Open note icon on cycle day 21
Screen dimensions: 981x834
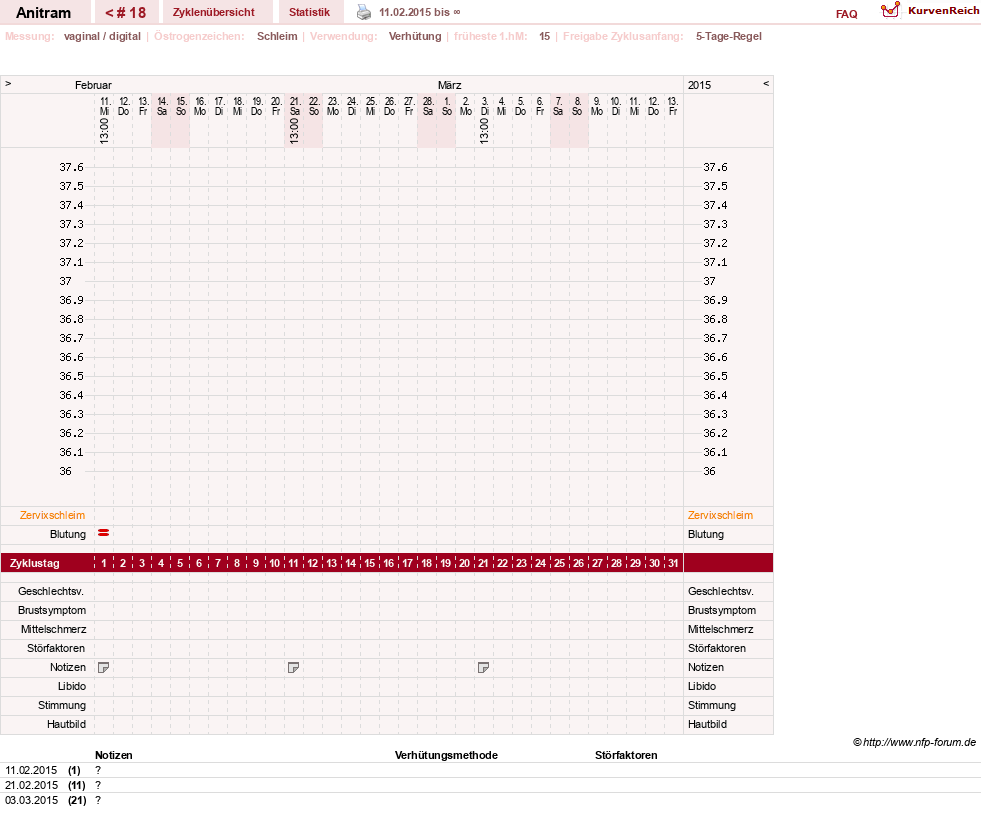point(483,668)
